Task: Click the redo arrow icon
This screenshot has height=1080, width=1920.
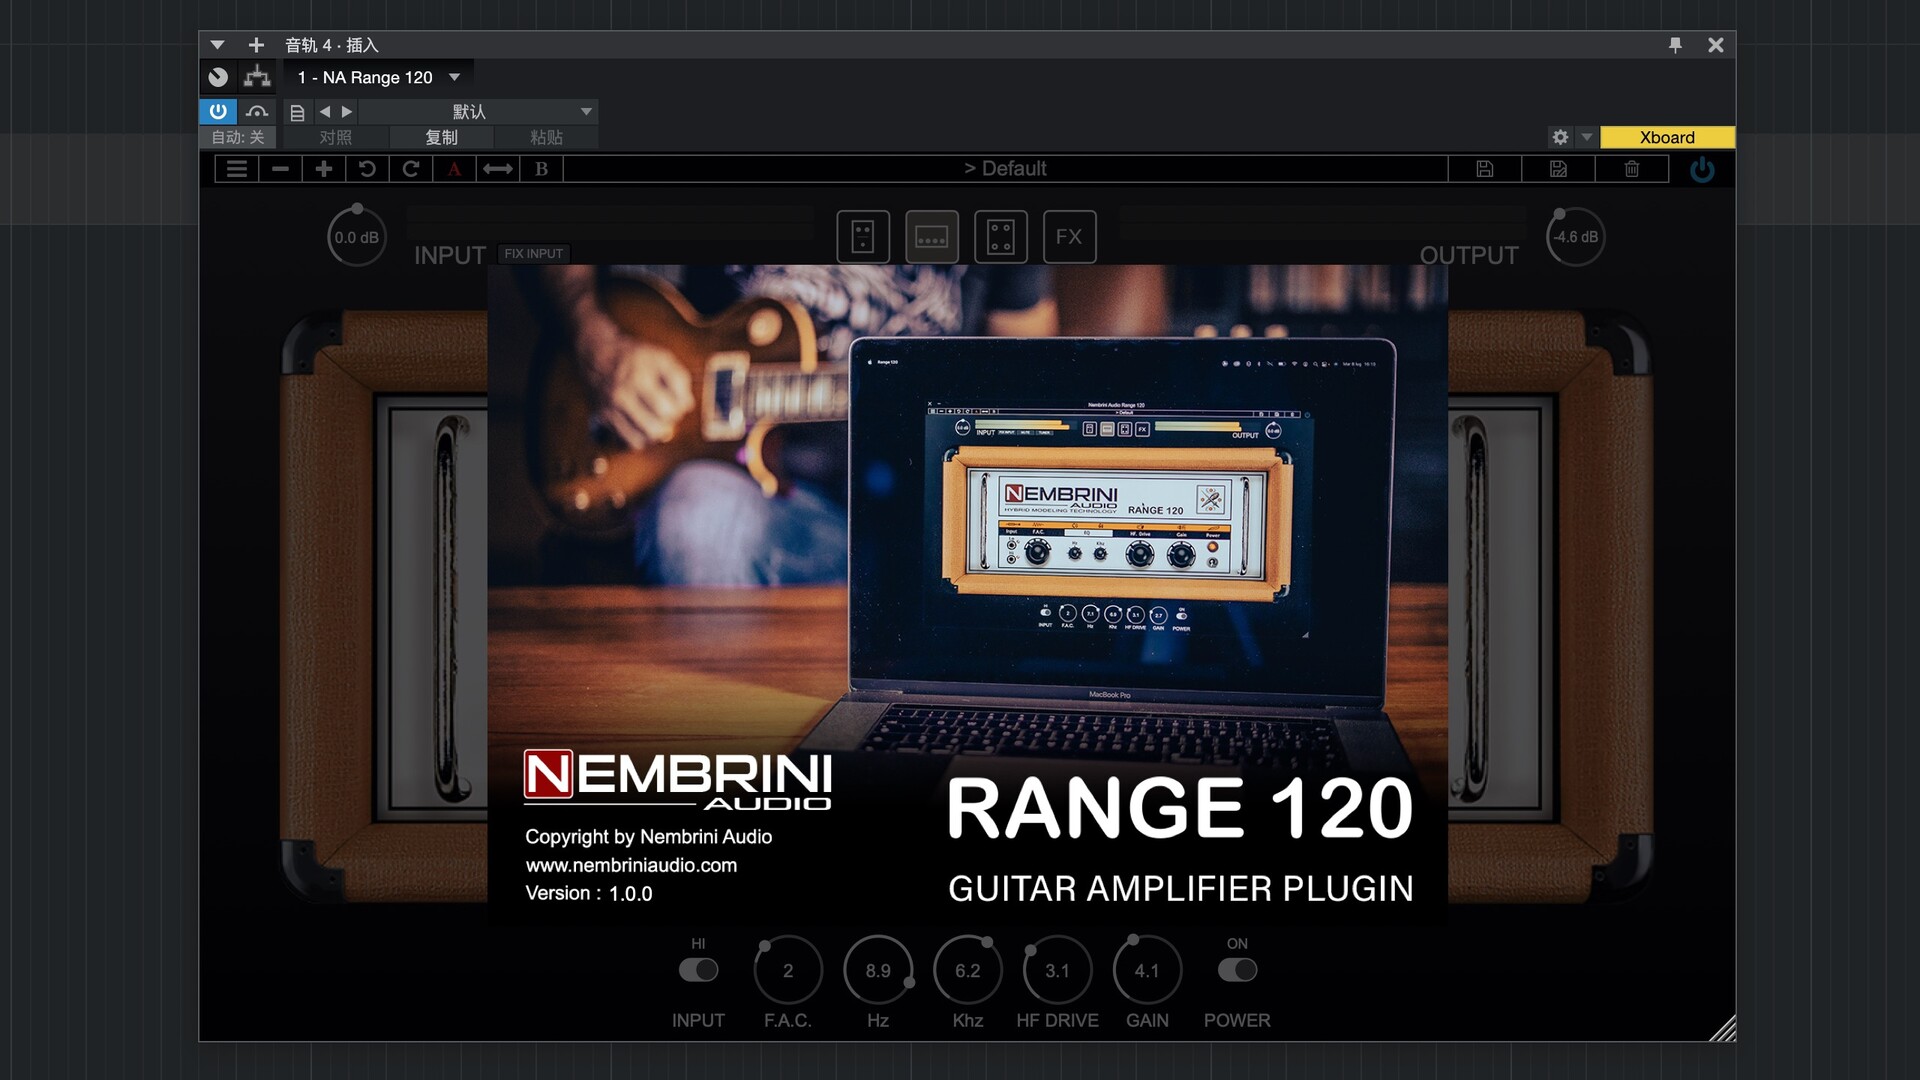Action: [x=411, y=169]
